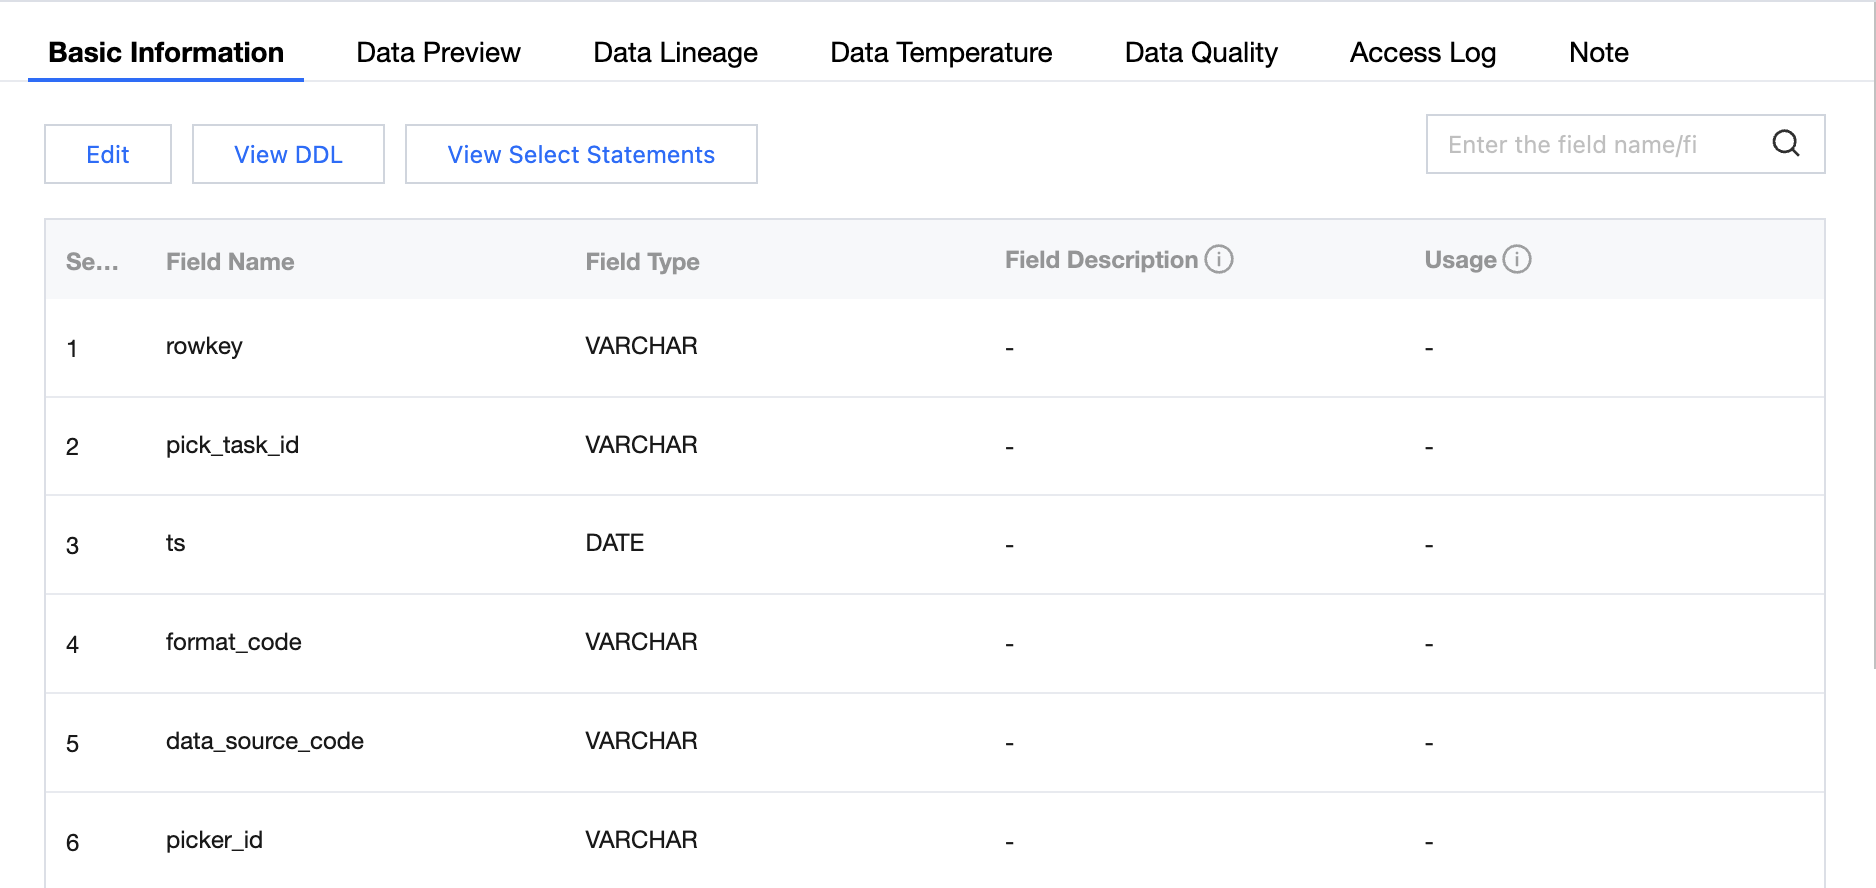Switch to the Data Preview tab
Viewport: 1876px width, 888px height.
click(x=438, y=53)
